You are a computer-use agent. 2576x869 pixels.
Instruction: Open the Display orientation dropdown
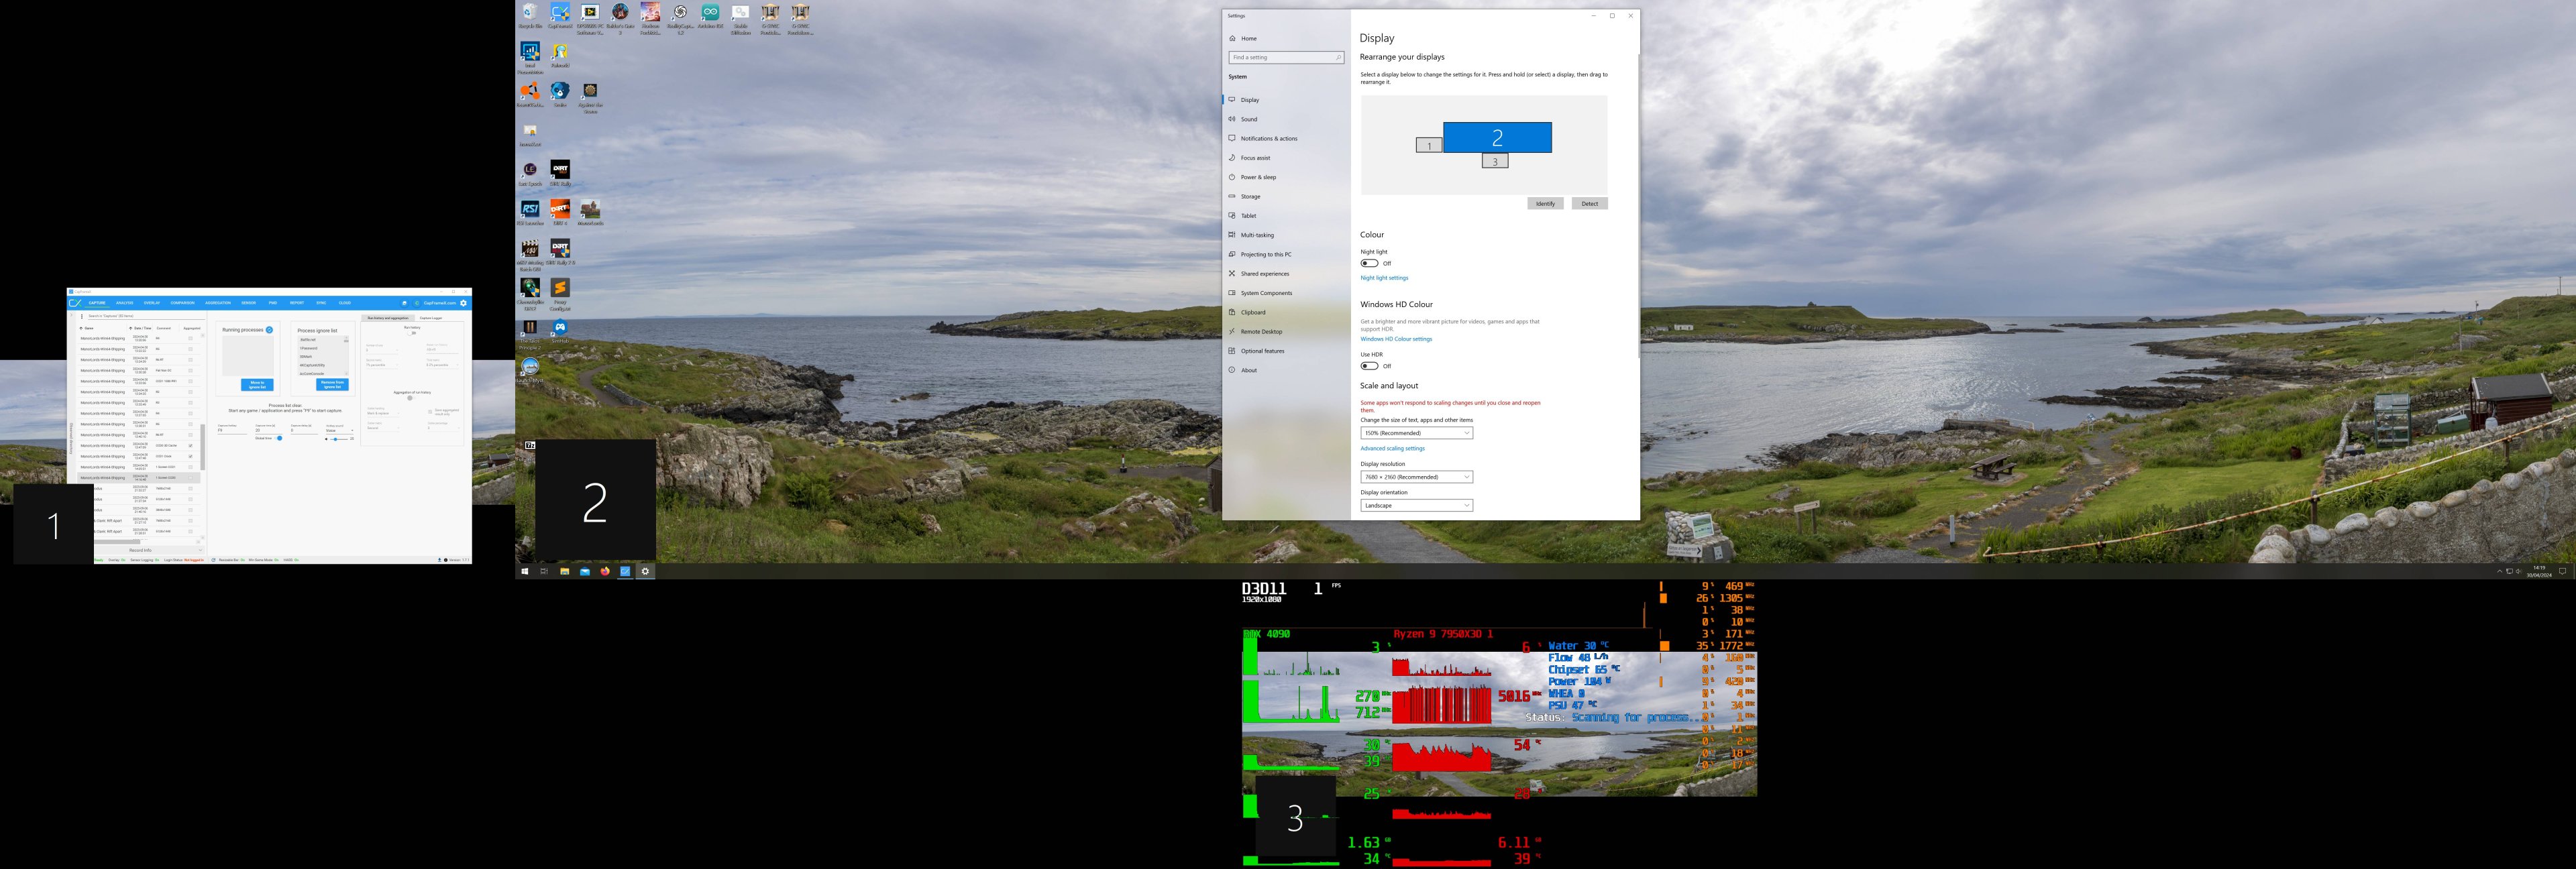pos(1417,505)
